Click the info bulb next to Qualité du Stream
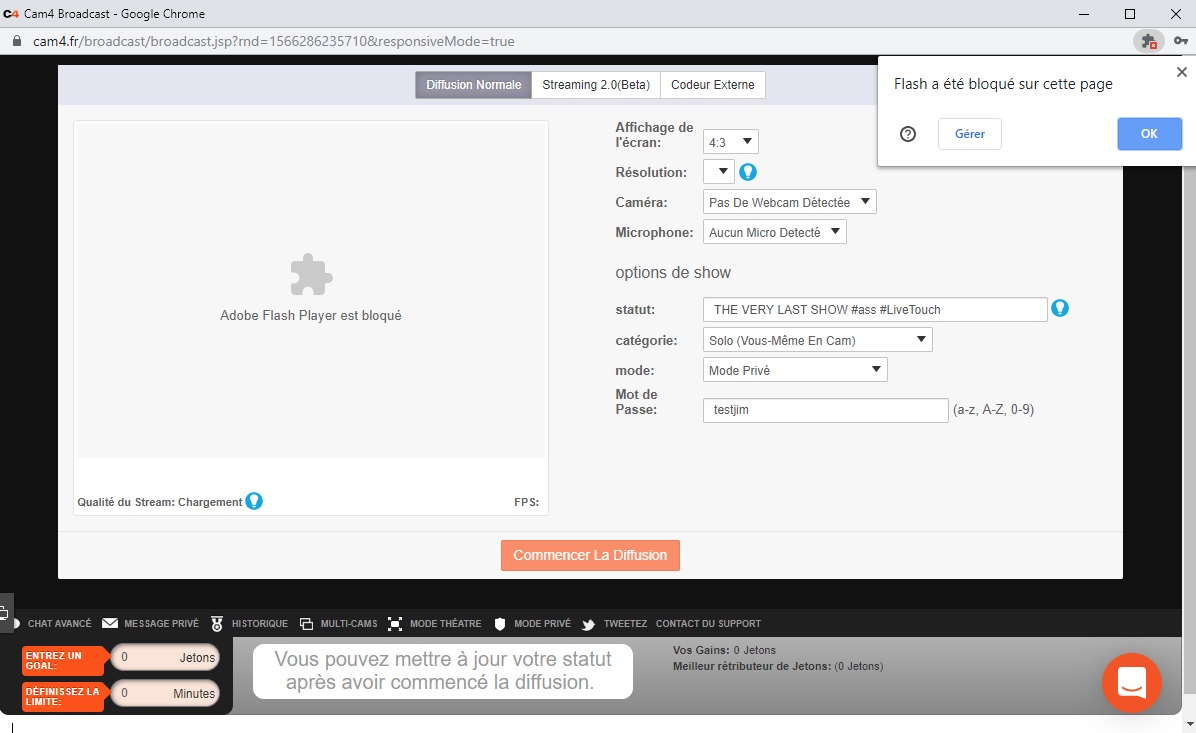The width and height of the screenshot is (1196, 733). pyautogui.click(x=254, y=501)
